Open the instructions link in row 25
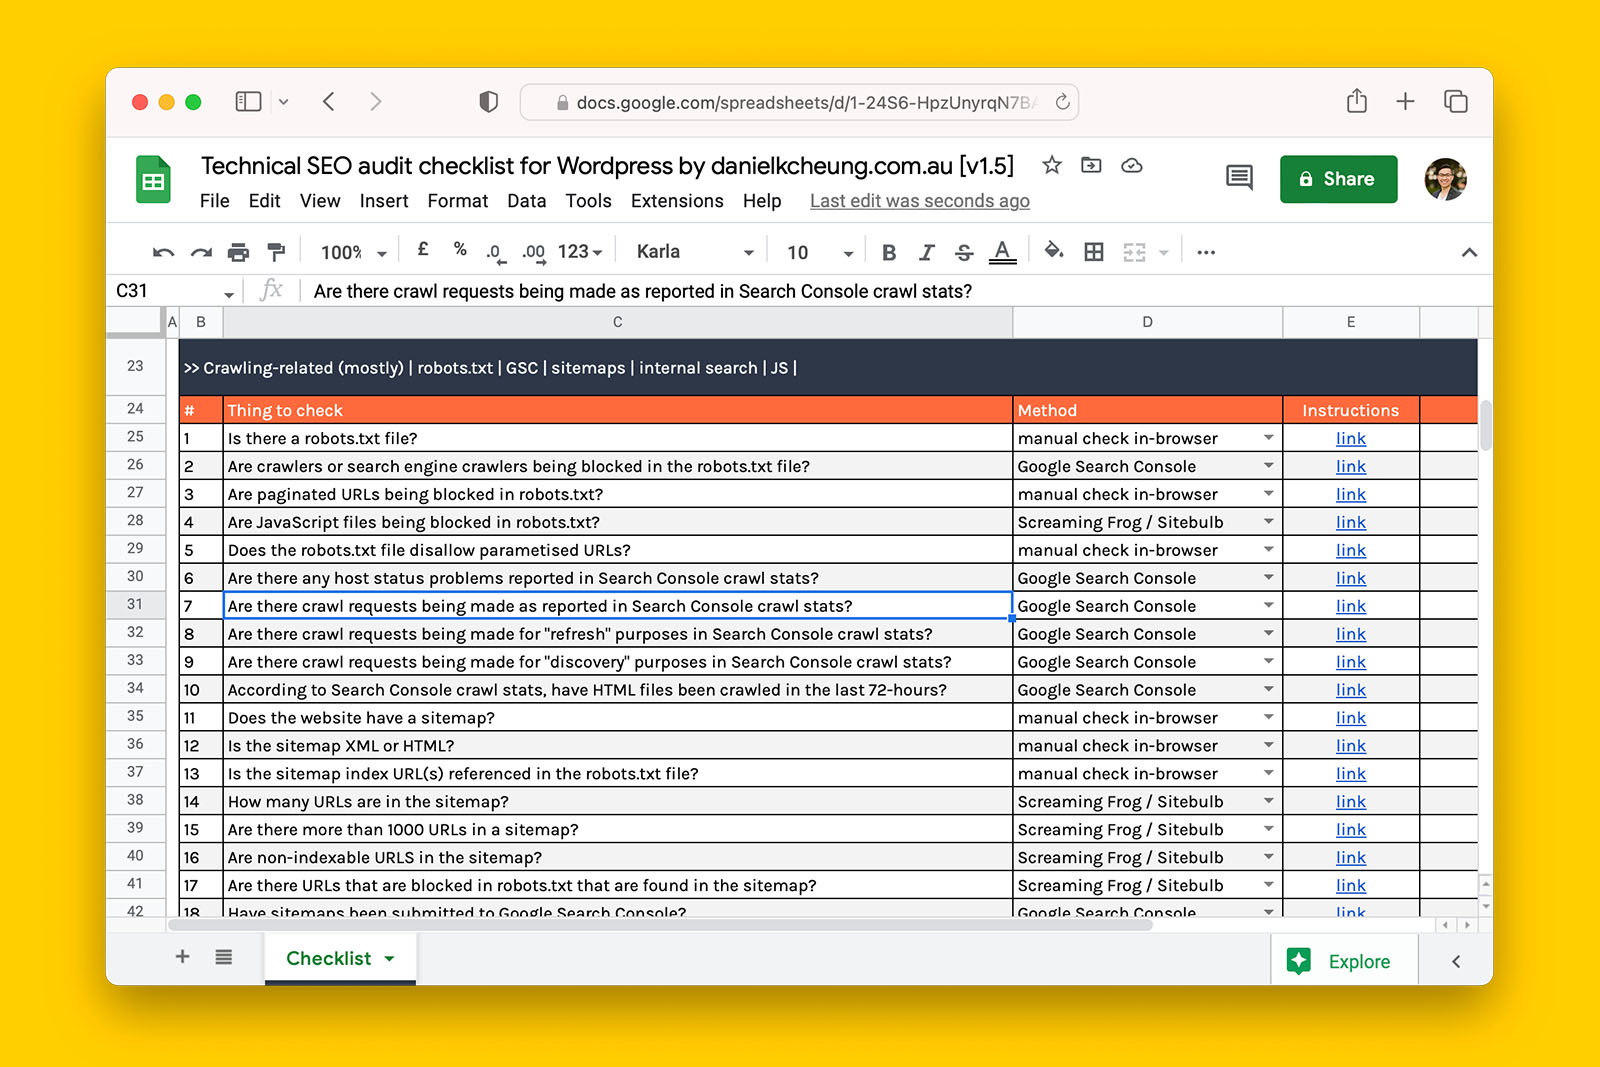 [1351, 438]
